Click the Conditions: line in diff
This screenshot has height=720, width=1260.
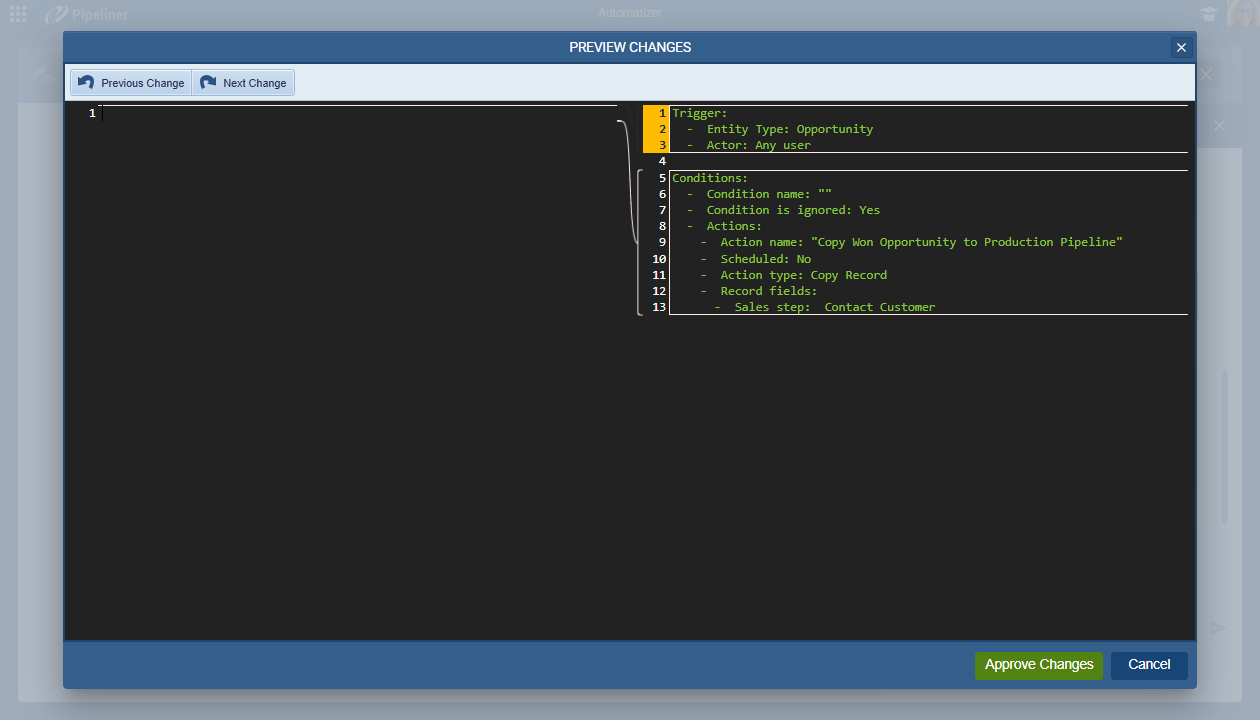(x=710, y=178)
